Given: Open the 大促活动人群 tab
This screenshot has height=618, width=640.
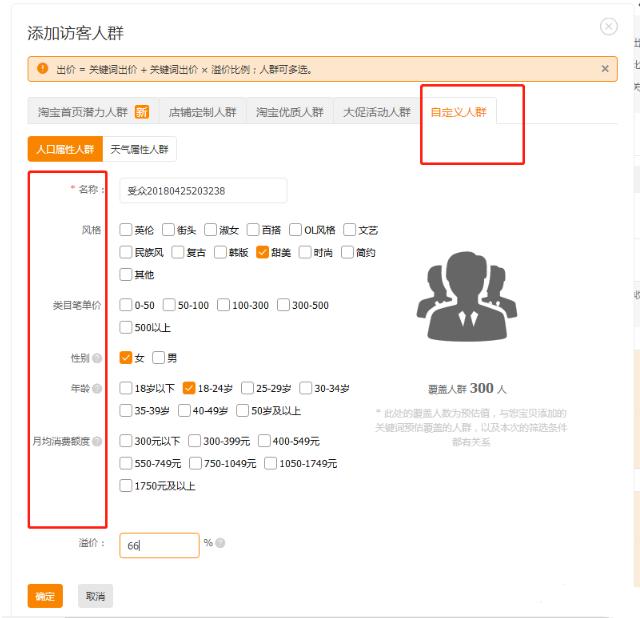Looking at the screenshot, I should pyautogui.click(x=376, y=111).
